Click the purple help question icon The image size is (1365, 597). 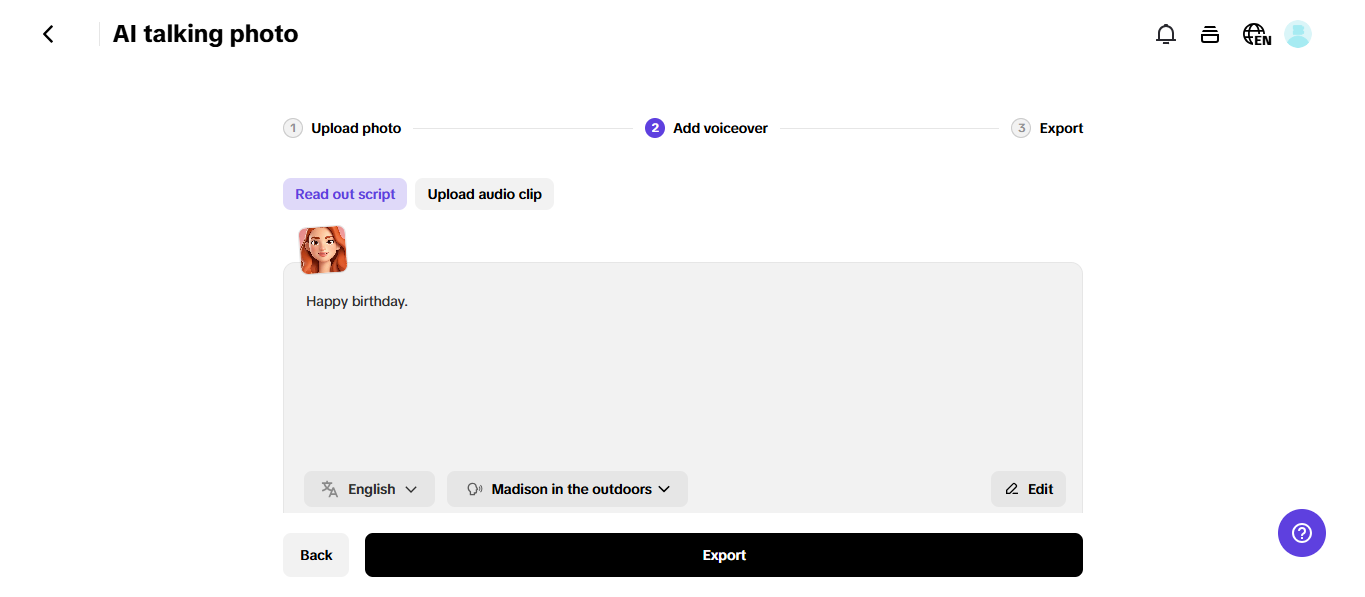1301,533
